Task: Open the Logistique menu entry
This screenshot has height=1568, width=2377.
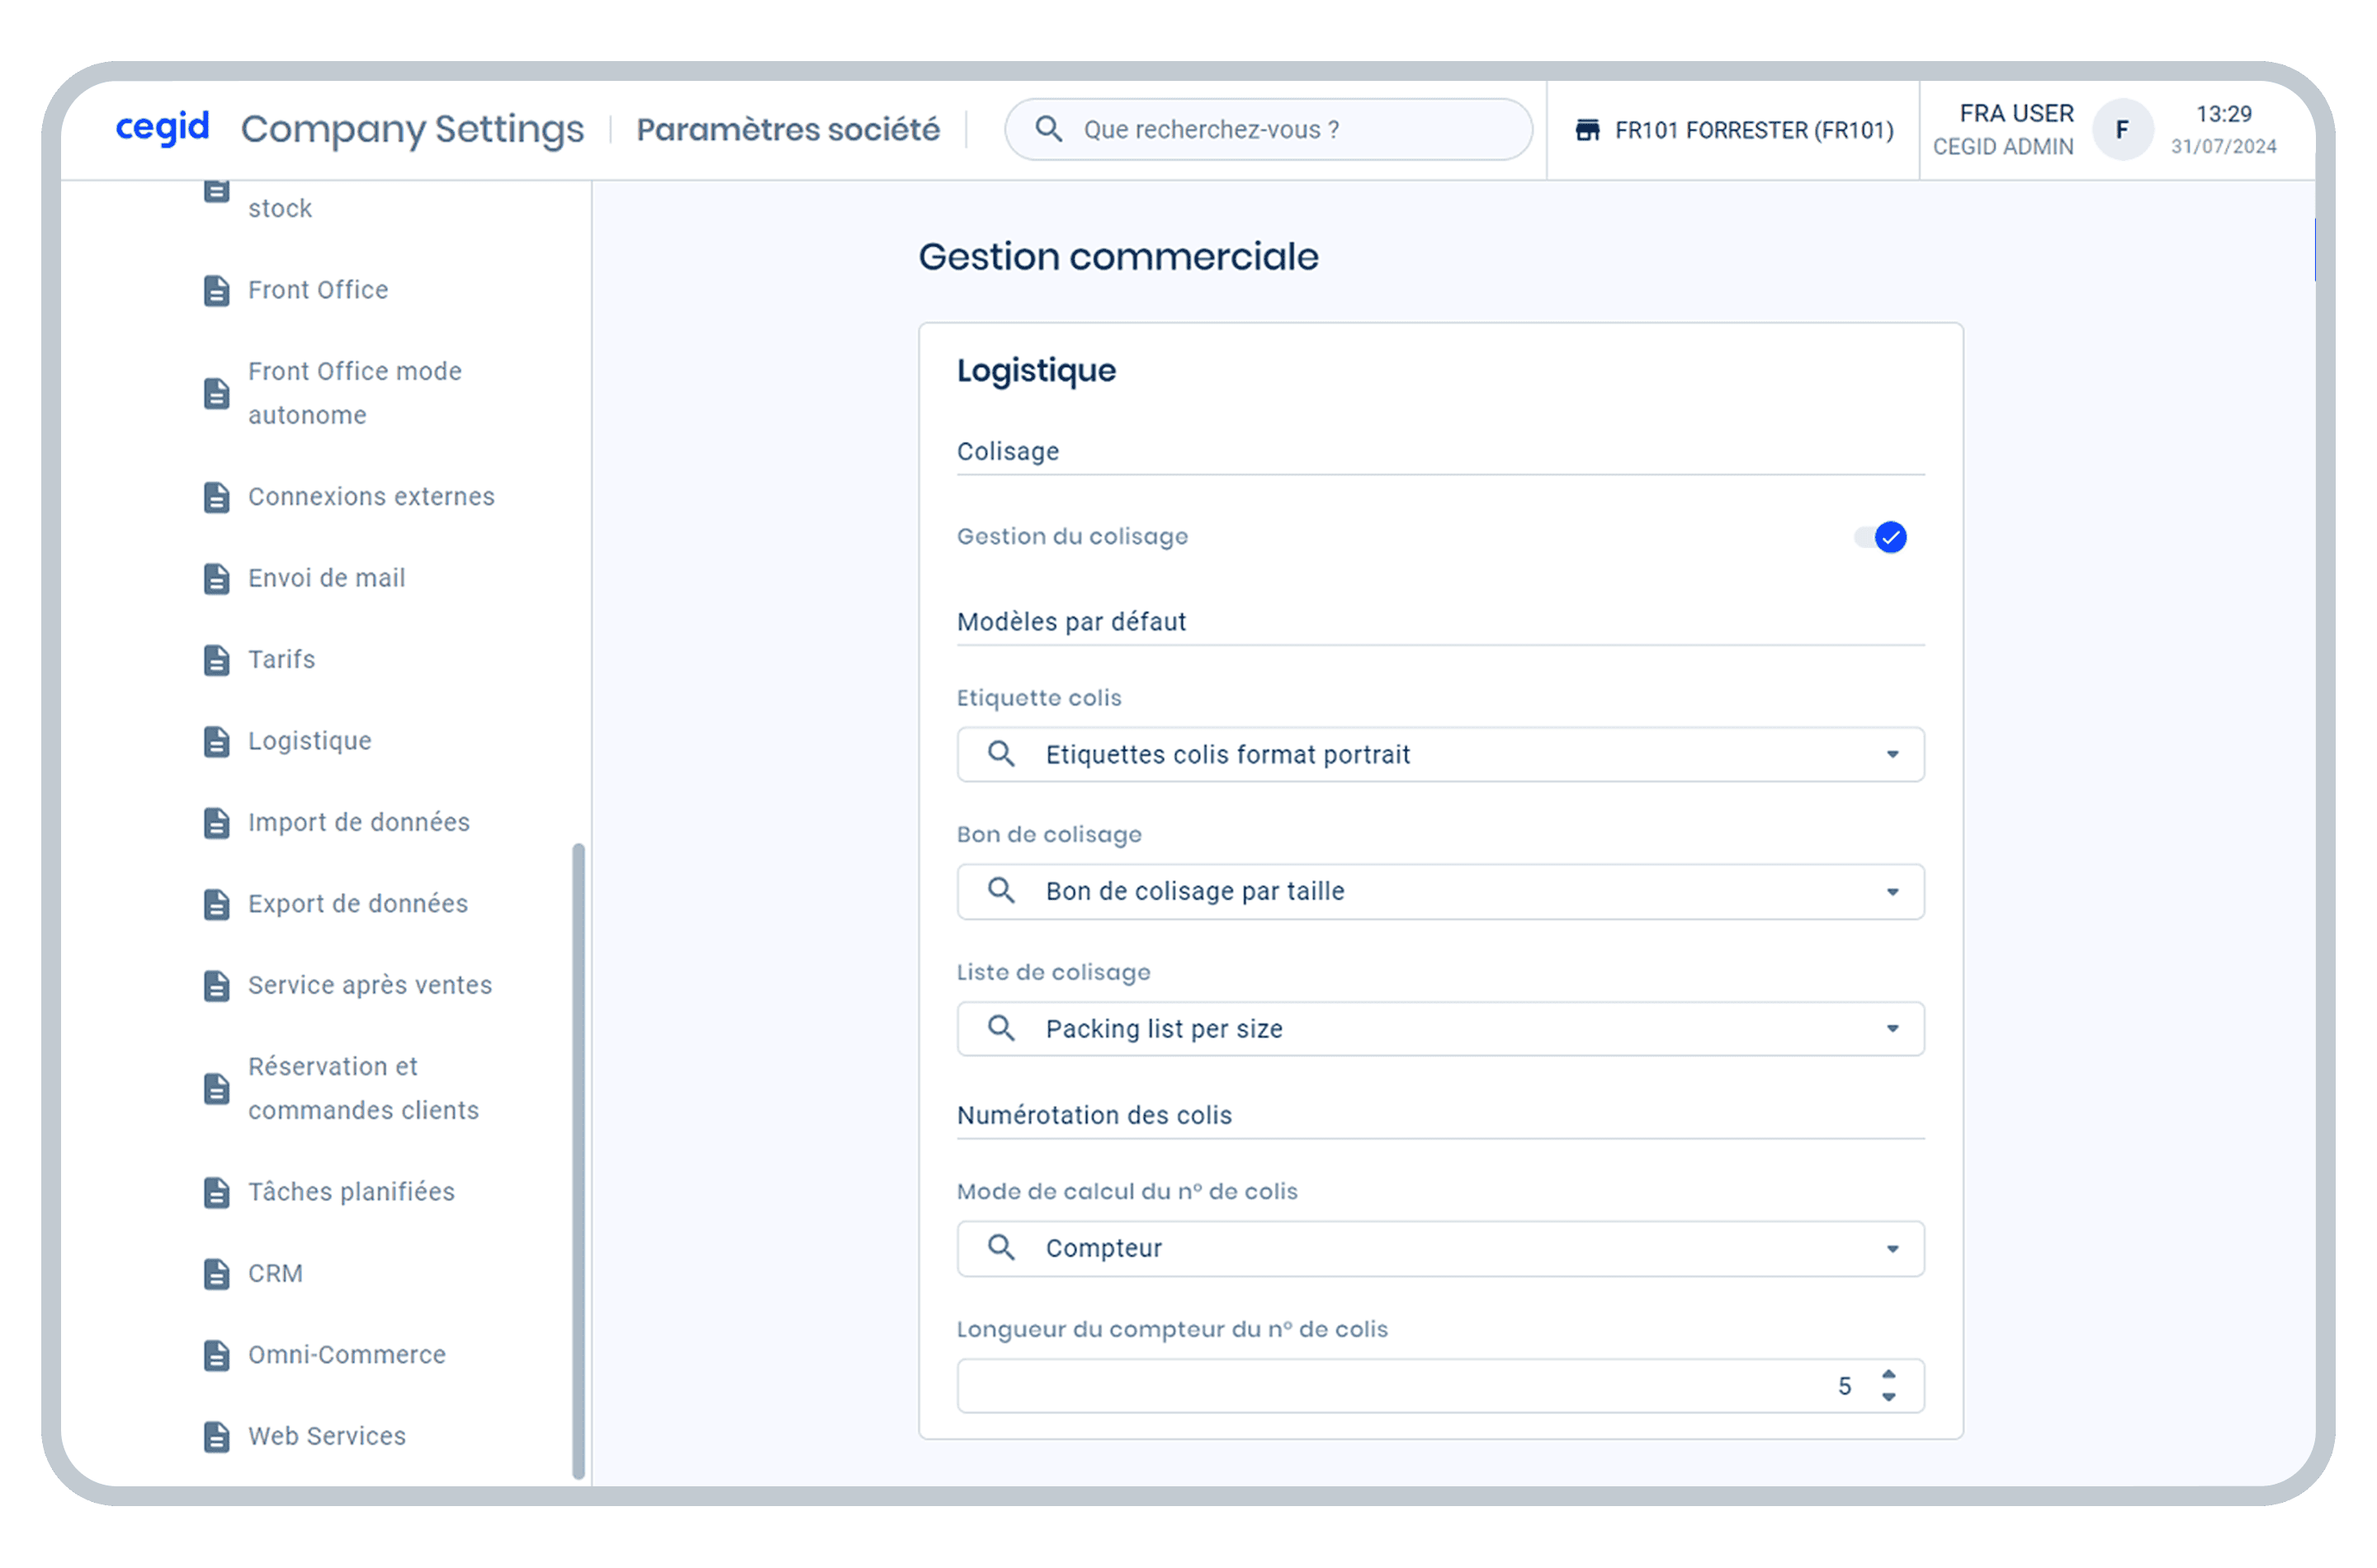Action: click(x=310, y=742)
